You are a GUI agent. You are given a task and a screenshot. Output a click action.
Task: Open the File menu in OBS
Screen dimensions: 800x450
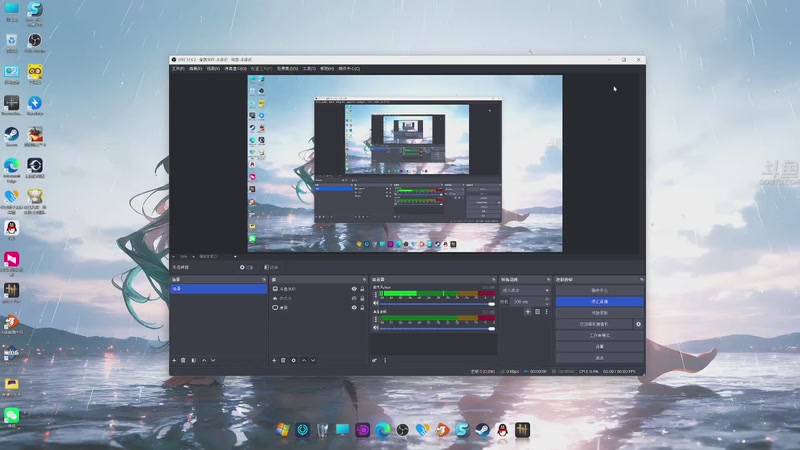(x=178, y=68)
